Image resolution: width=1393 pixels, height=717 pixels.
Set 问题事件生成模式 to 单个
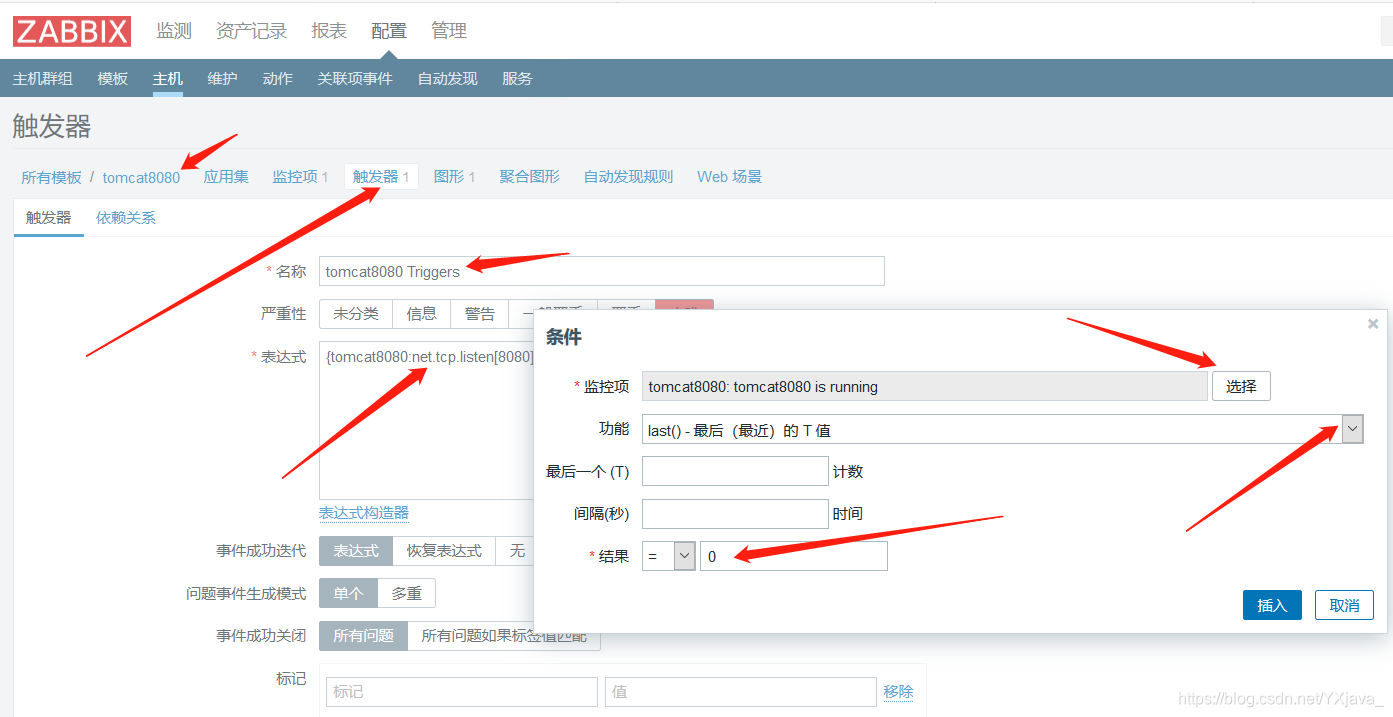pyautogui.click(x=348, y=593)
